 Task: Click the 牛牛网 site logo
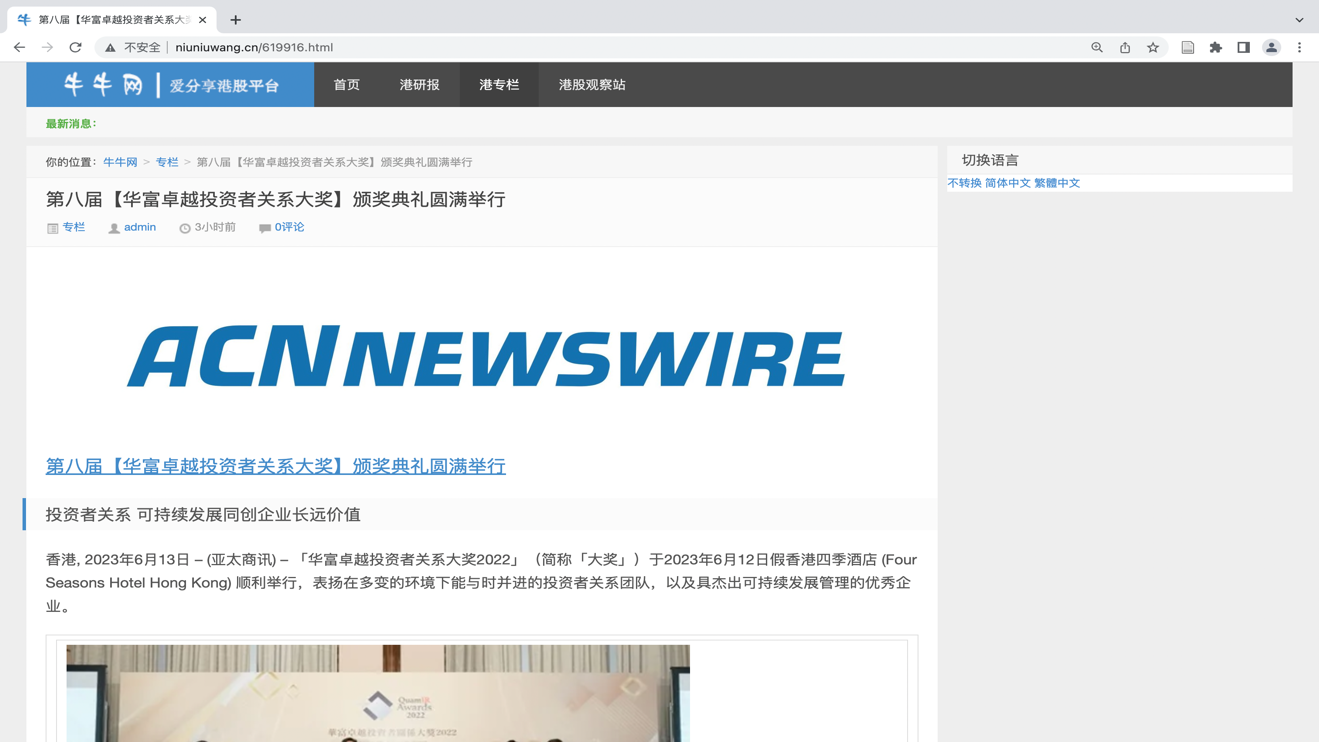click(x=170, y=85)
